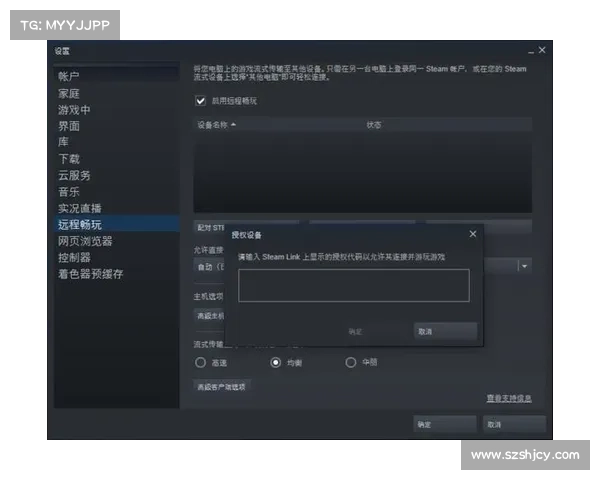
Task: Expand the direct connection dropdown arrow
Action: click(x=524, y=266)
